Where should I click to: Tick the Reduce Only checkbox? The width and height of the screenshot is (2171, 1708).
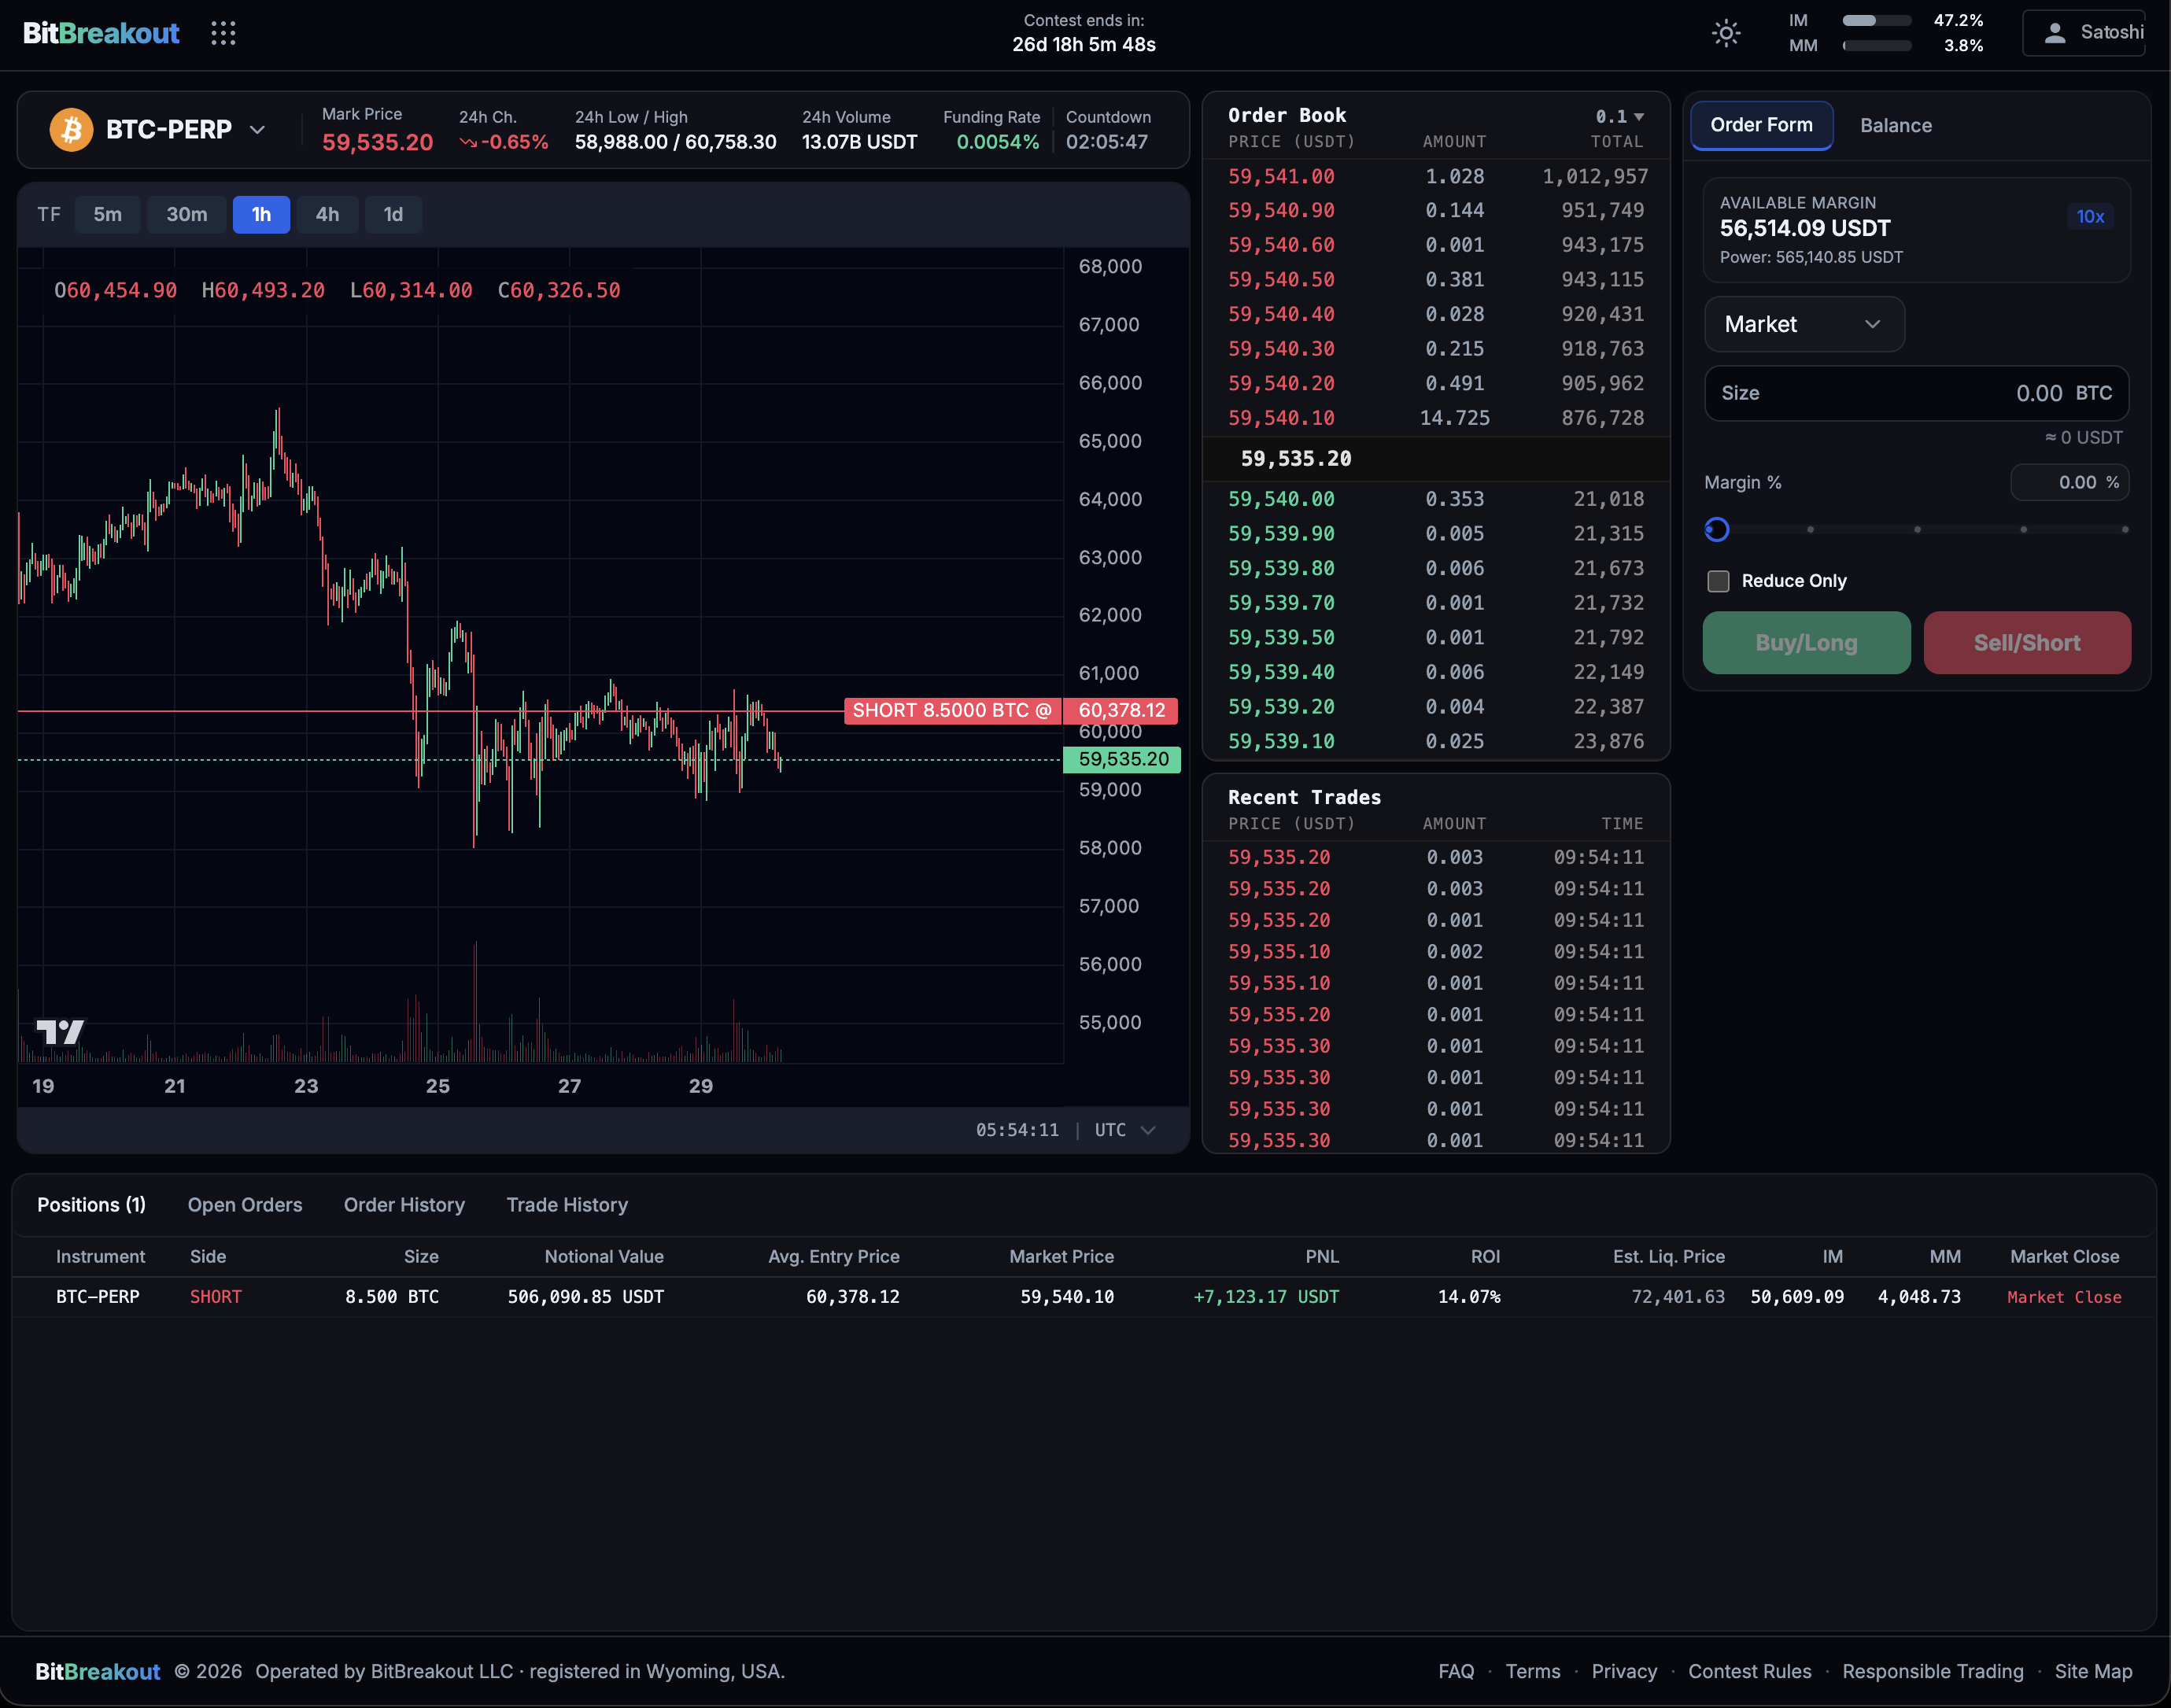point(1718,581)
